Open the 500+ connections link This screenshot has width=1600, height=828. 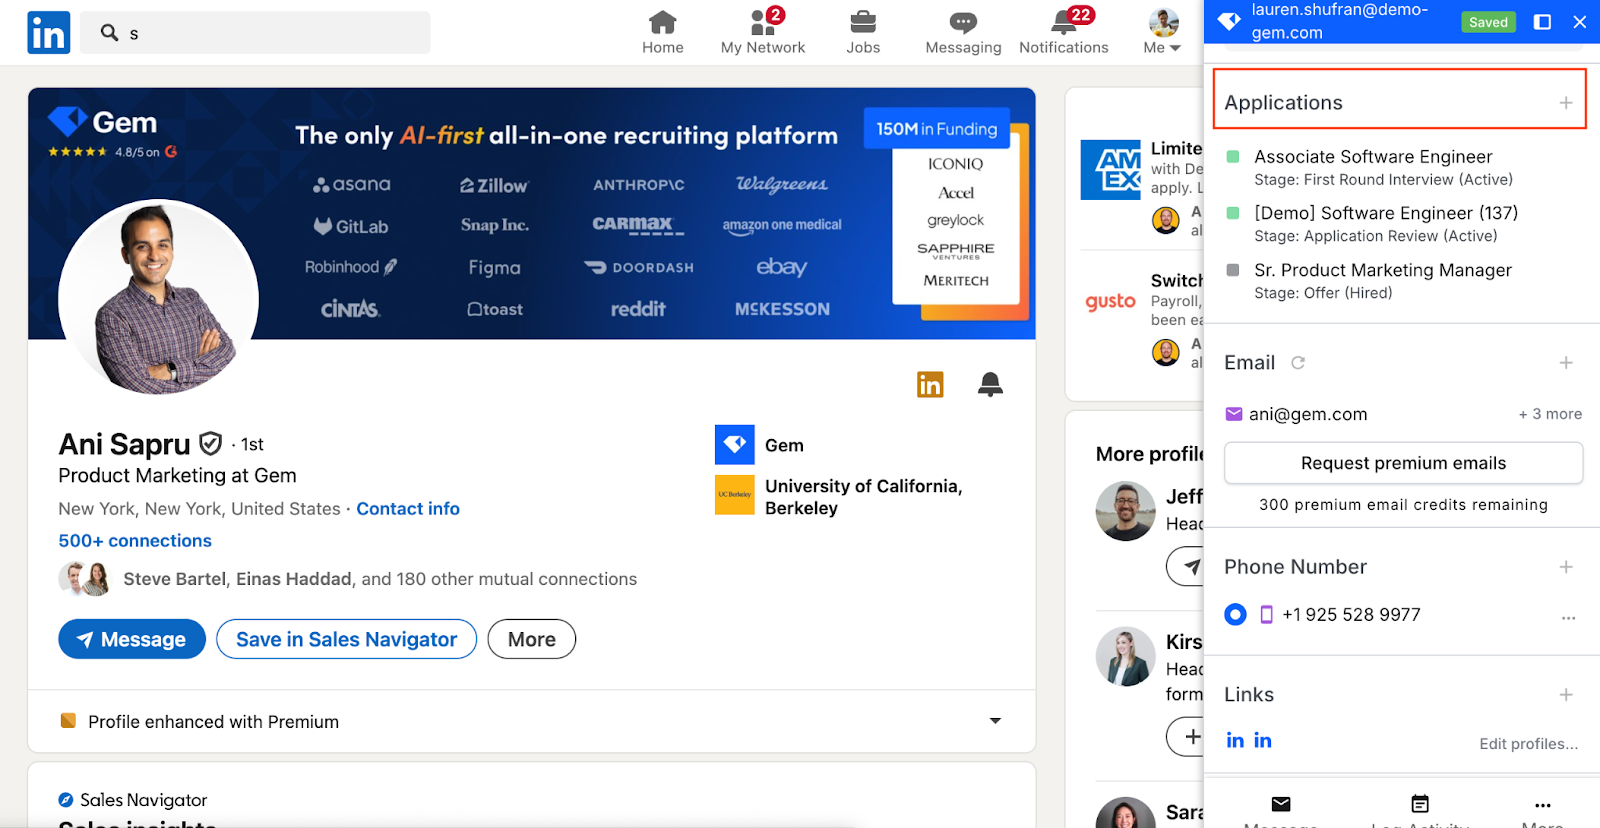point(135,540)
